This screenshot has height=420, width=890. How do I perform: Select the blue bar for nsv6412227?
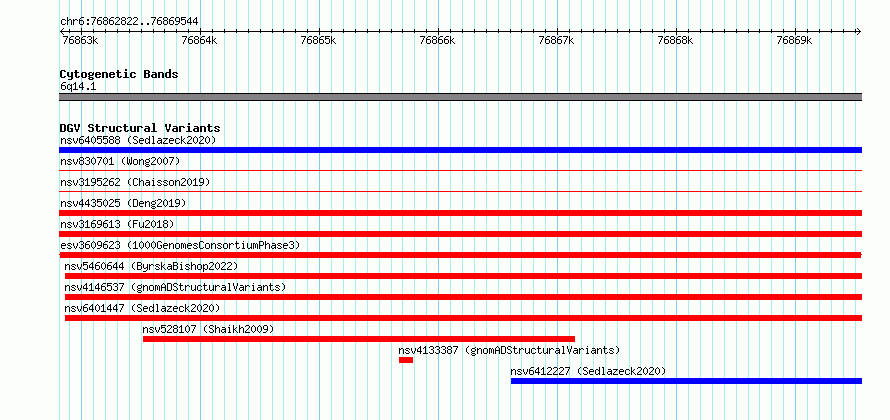686,381
